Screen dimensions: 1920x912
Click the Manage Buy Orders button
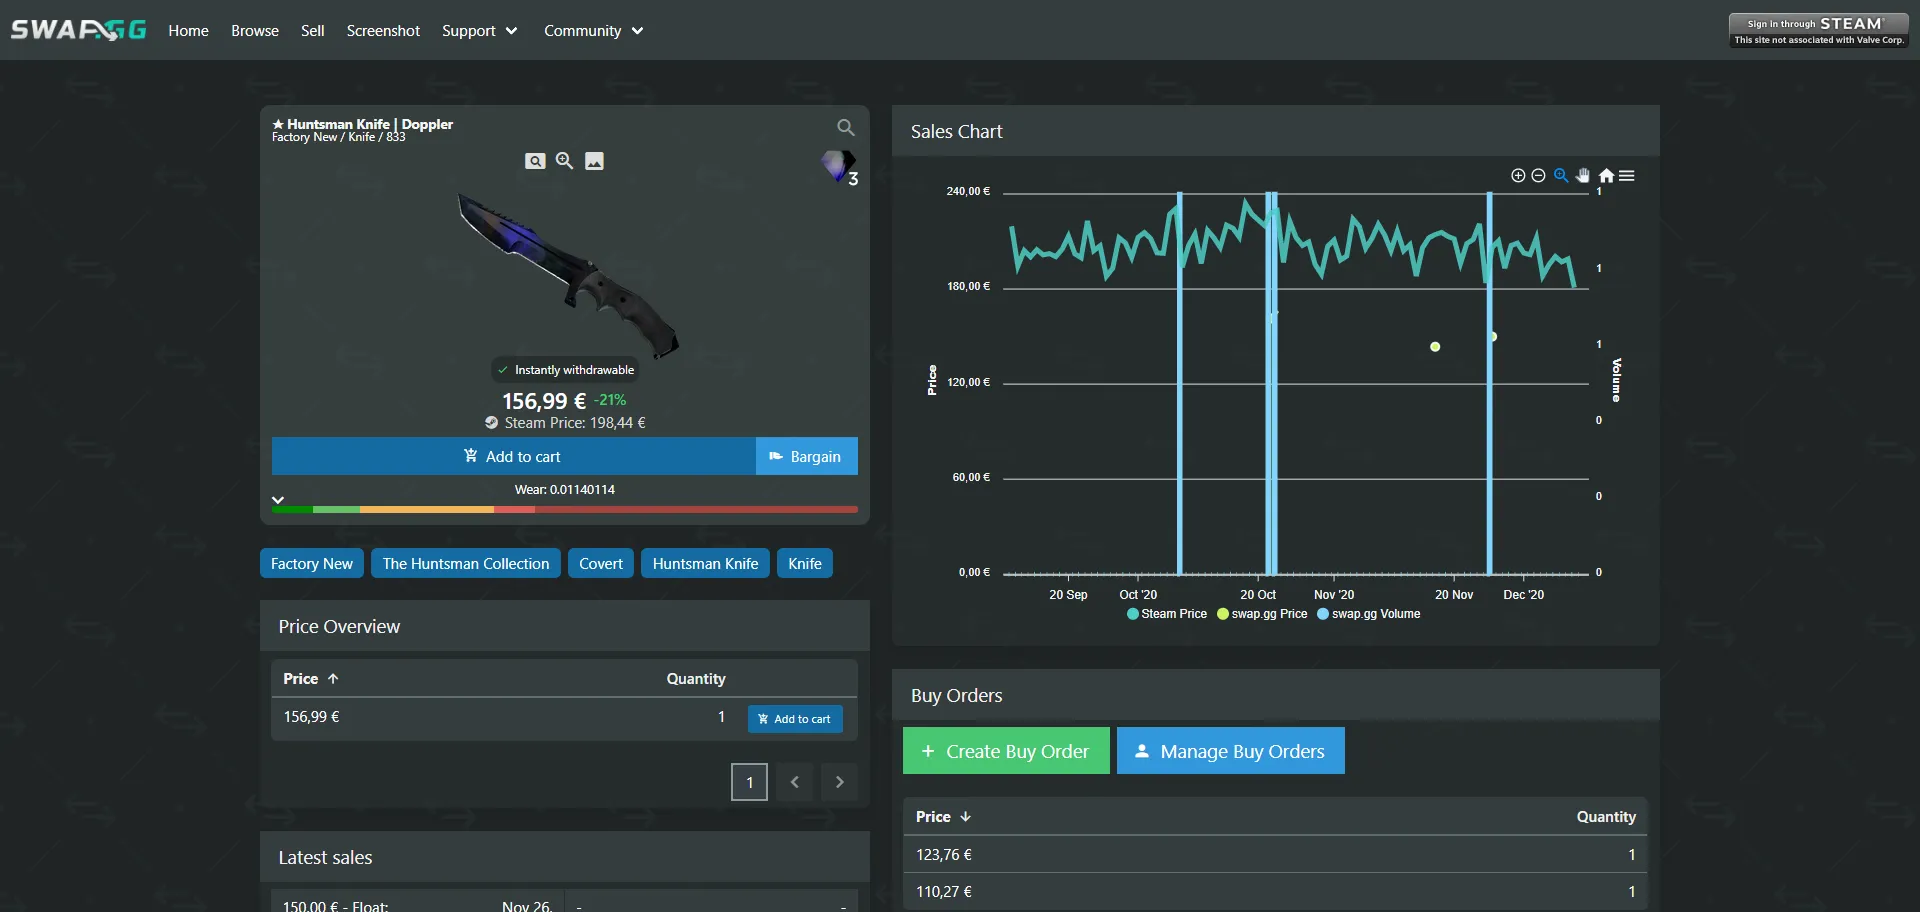point(1231,751)
